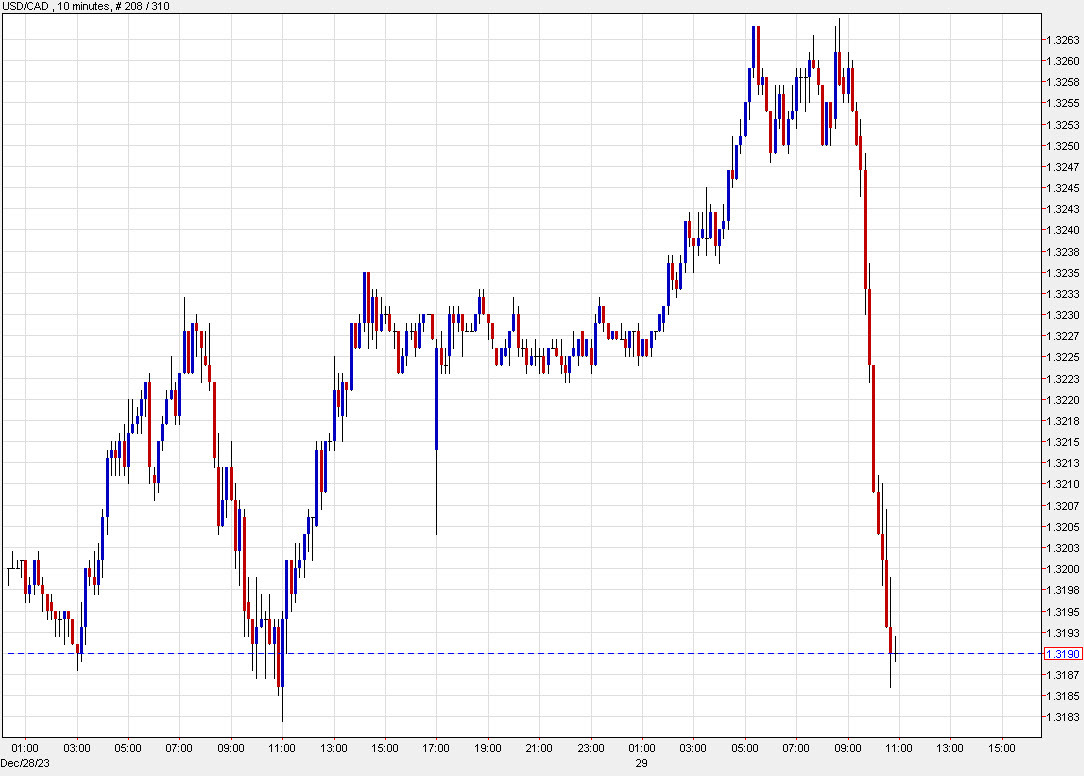Screen dimensions: 1084x776
Task: Click the 15:00 time label at far right
Action: pos(1000,746)
